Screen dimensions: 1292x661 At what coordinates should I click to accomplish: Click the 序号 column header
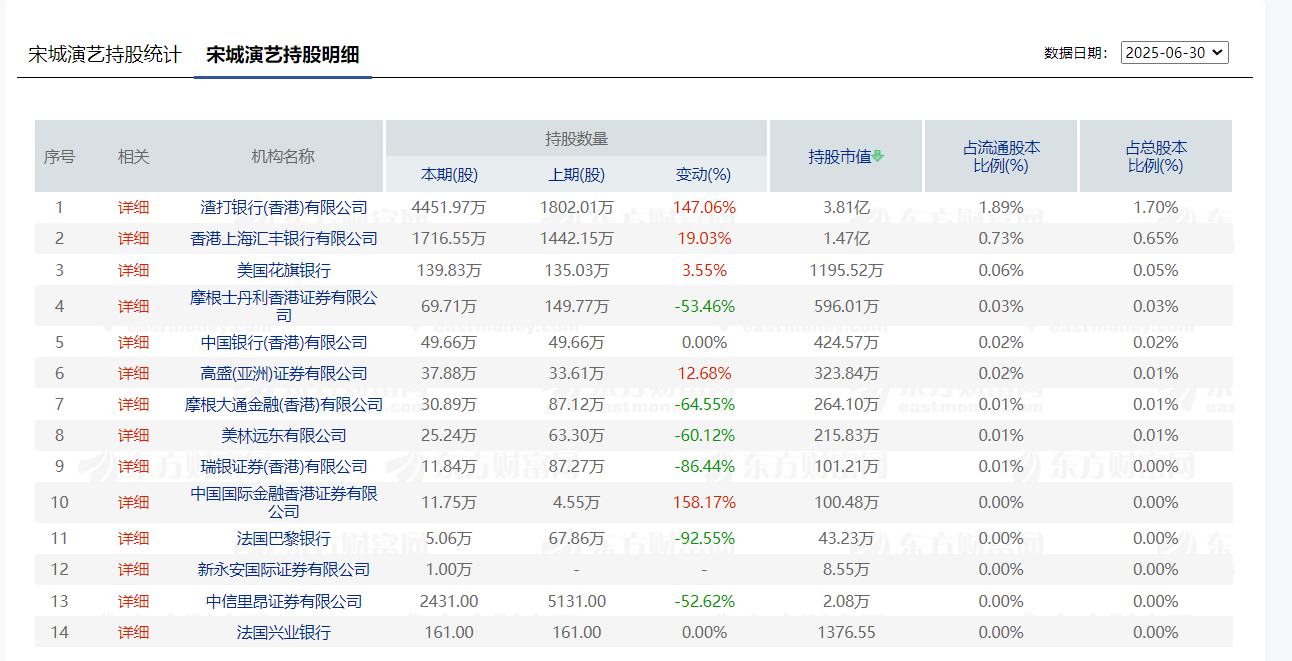click(59, 156)
